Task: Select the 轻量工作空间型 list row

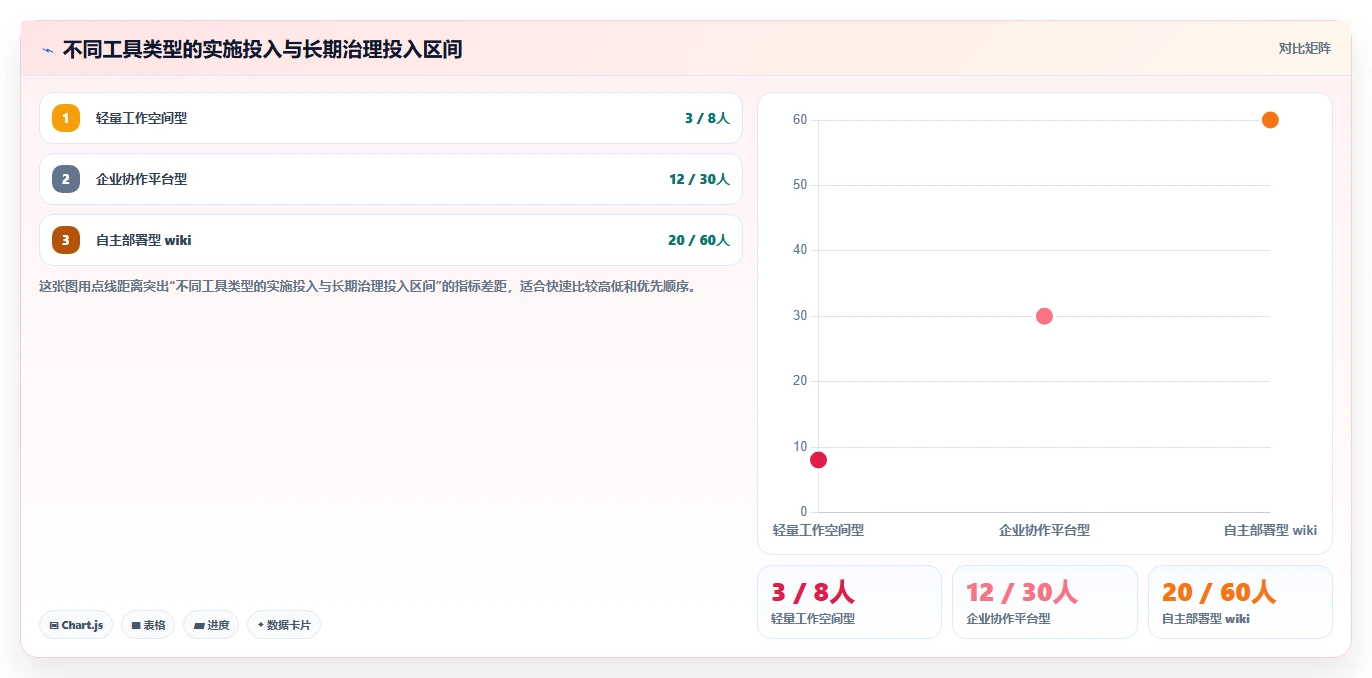Action: coord(391,118)
